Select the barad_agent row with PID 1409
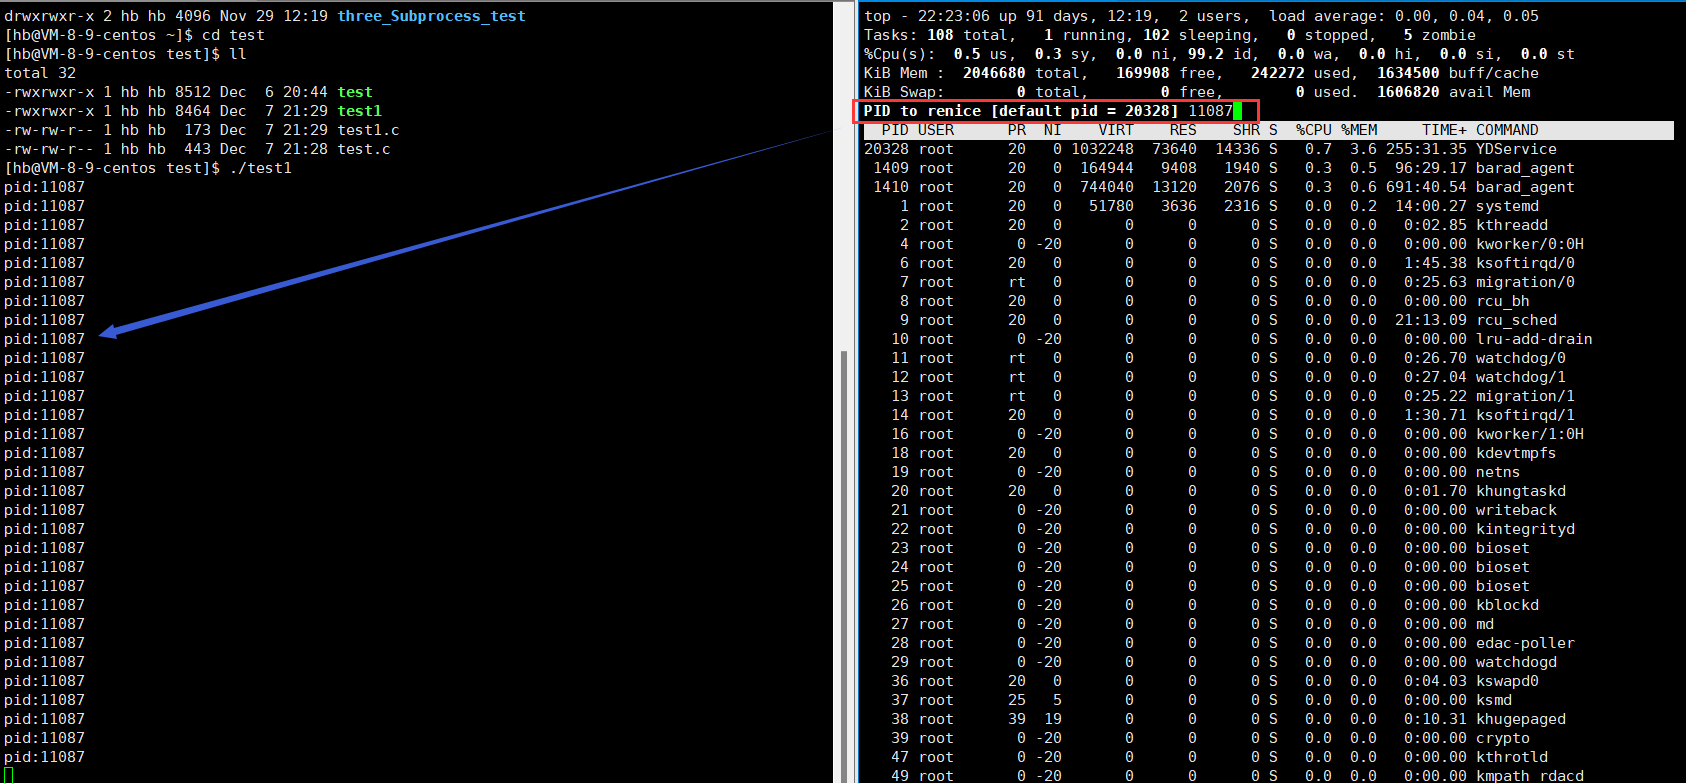This screenshot has height=783, width=1686. tap(1268, 168)
